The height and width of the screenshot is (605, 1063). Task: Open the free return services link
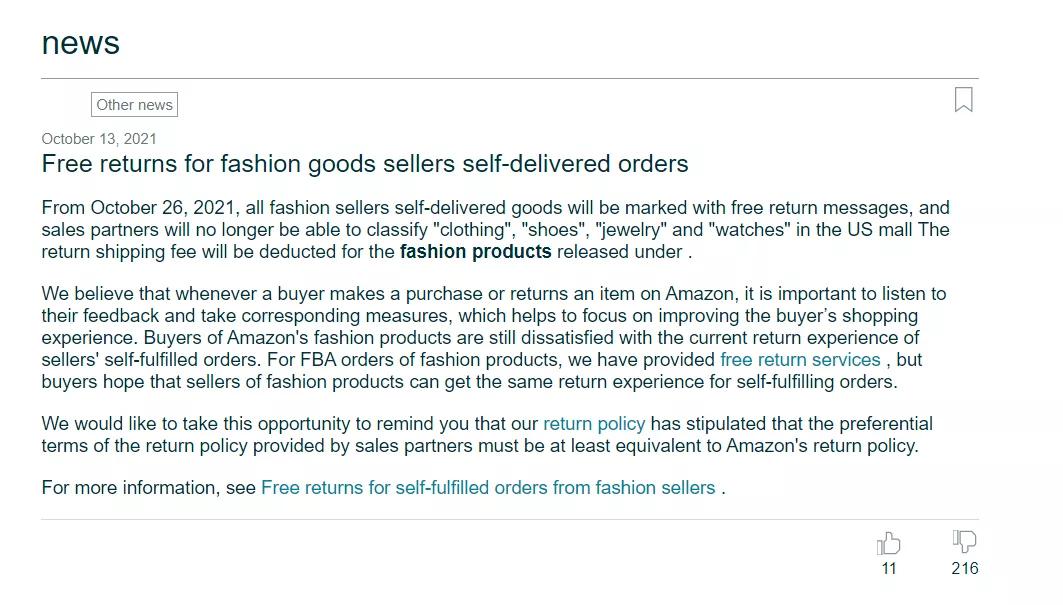[x=800, y=359]
